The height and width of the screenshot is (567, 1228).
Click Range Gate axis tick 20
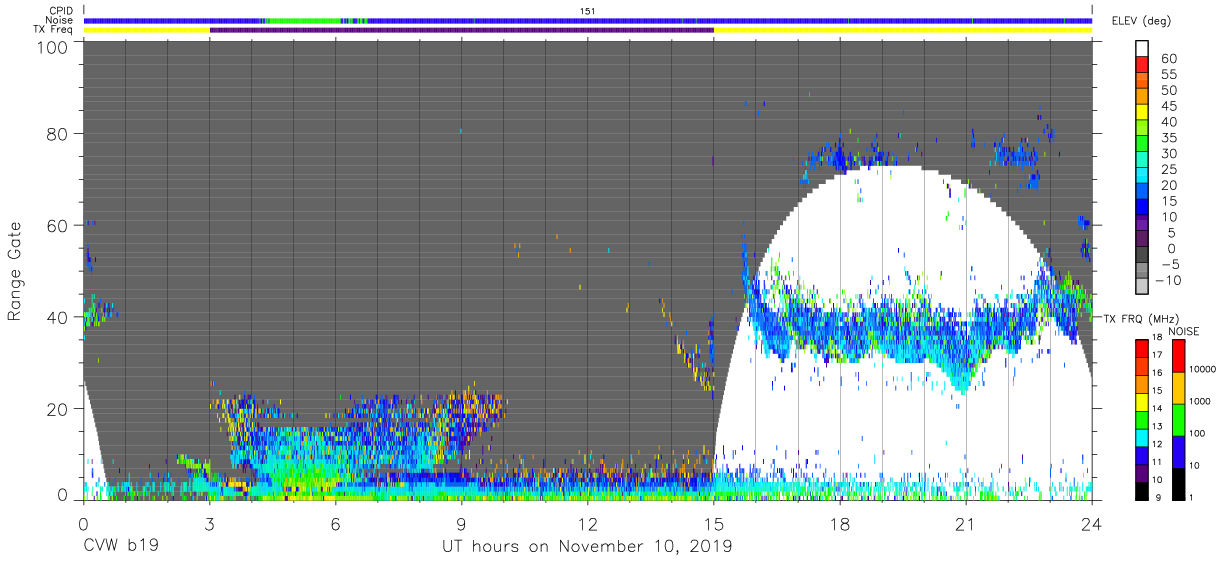(58, 408)
